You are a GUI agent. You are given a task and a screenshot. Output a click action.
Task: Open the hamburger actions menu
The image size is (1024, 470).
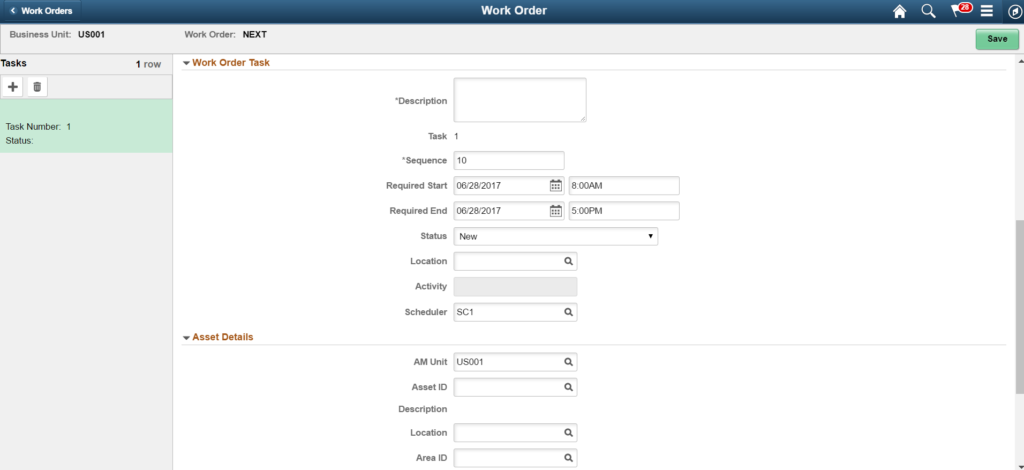coord(987,11)
